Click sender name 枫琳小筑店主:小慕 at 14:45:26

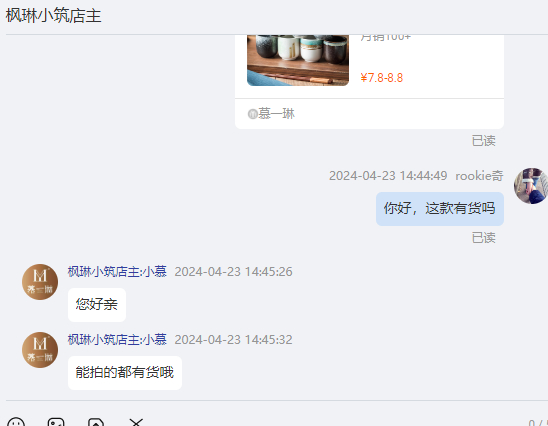pyautogui.click(x=117, y=272)
